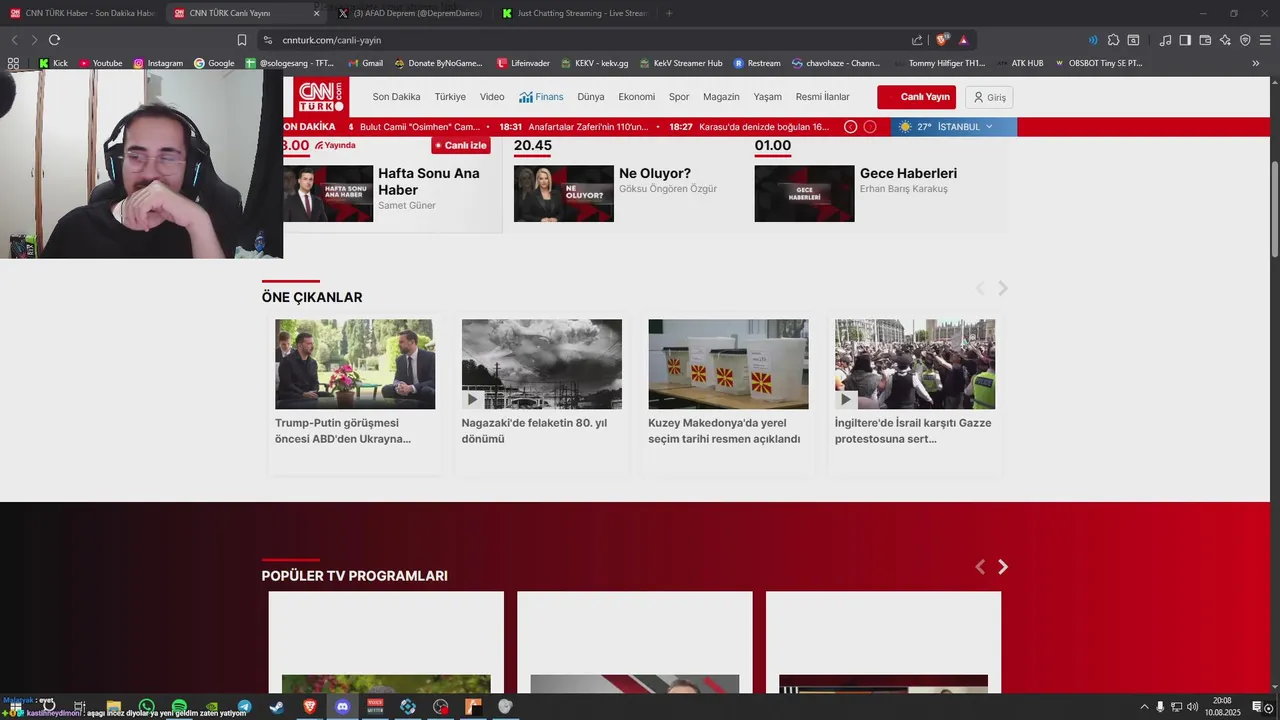The image size is (1280, 720).
Task: Switch to the CNN TÜRK Haber tab
Action: (x=81, y=13)
